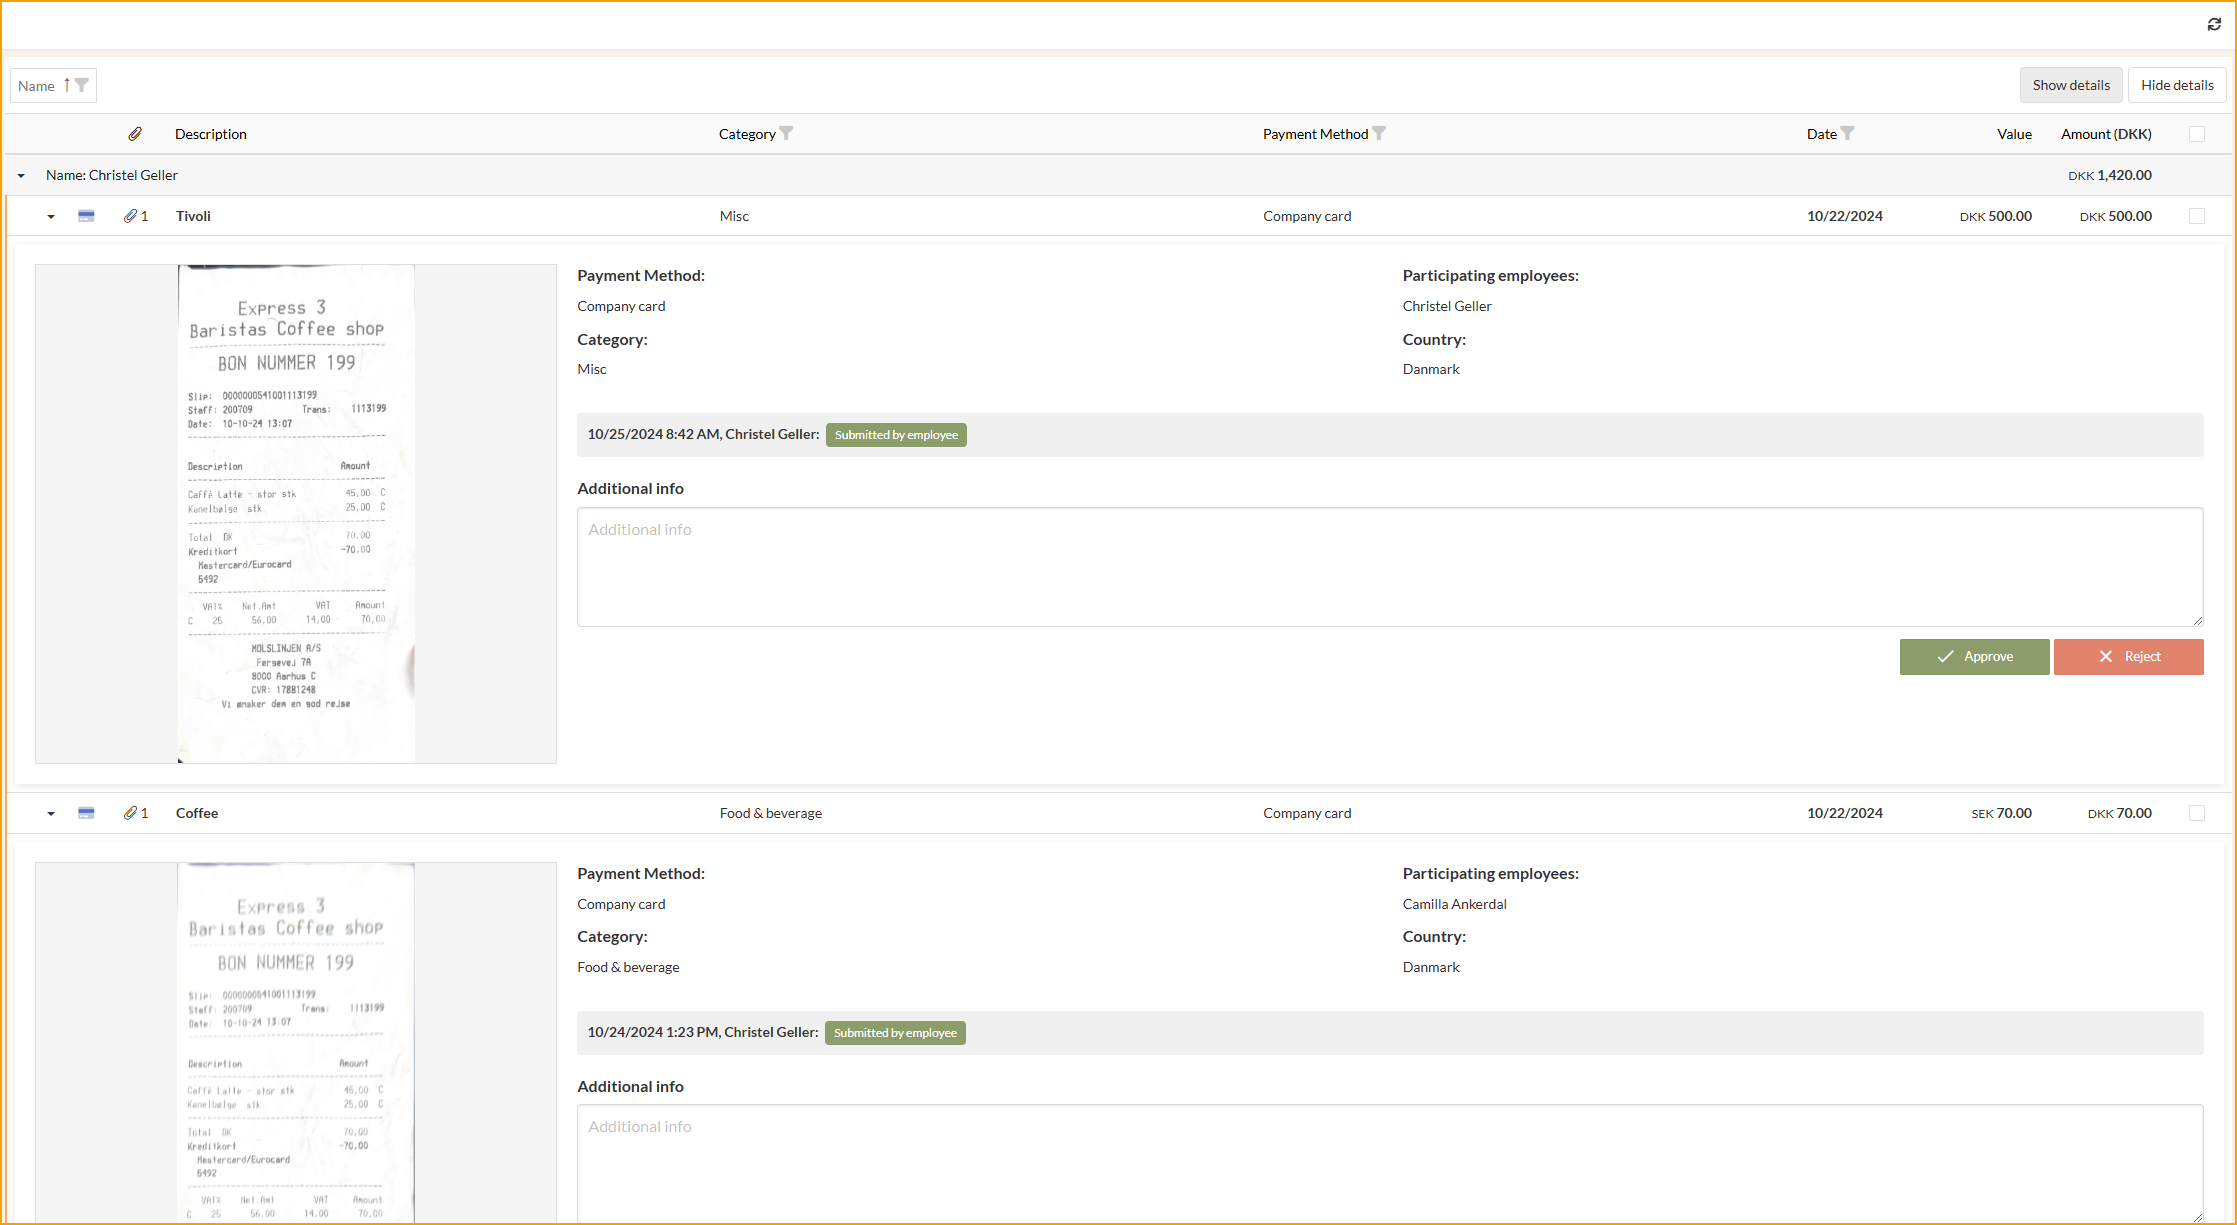
Task: Click the paperclip icon in column header
Action: (x=135, y=134)
